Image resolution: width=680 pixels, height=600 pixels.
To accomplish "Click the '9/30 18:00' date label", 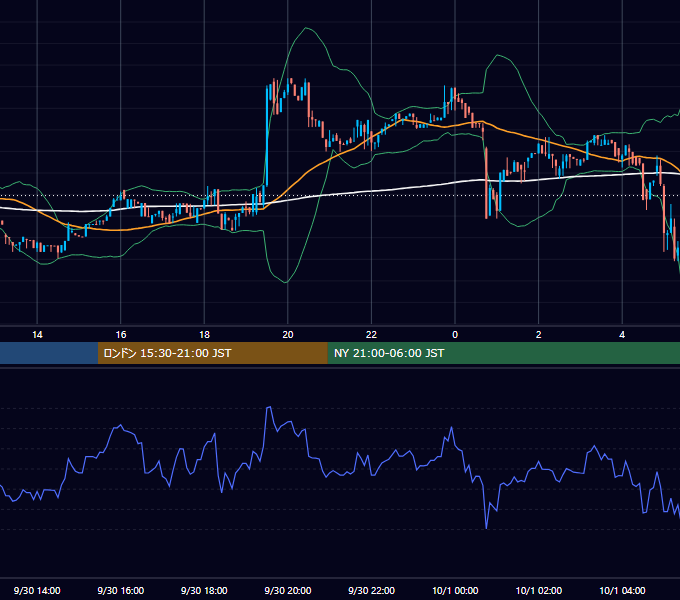I will [204, 590].
